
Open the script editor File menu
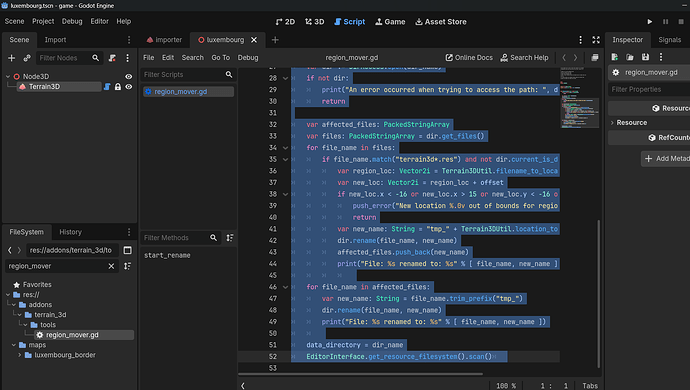[149, 58]
